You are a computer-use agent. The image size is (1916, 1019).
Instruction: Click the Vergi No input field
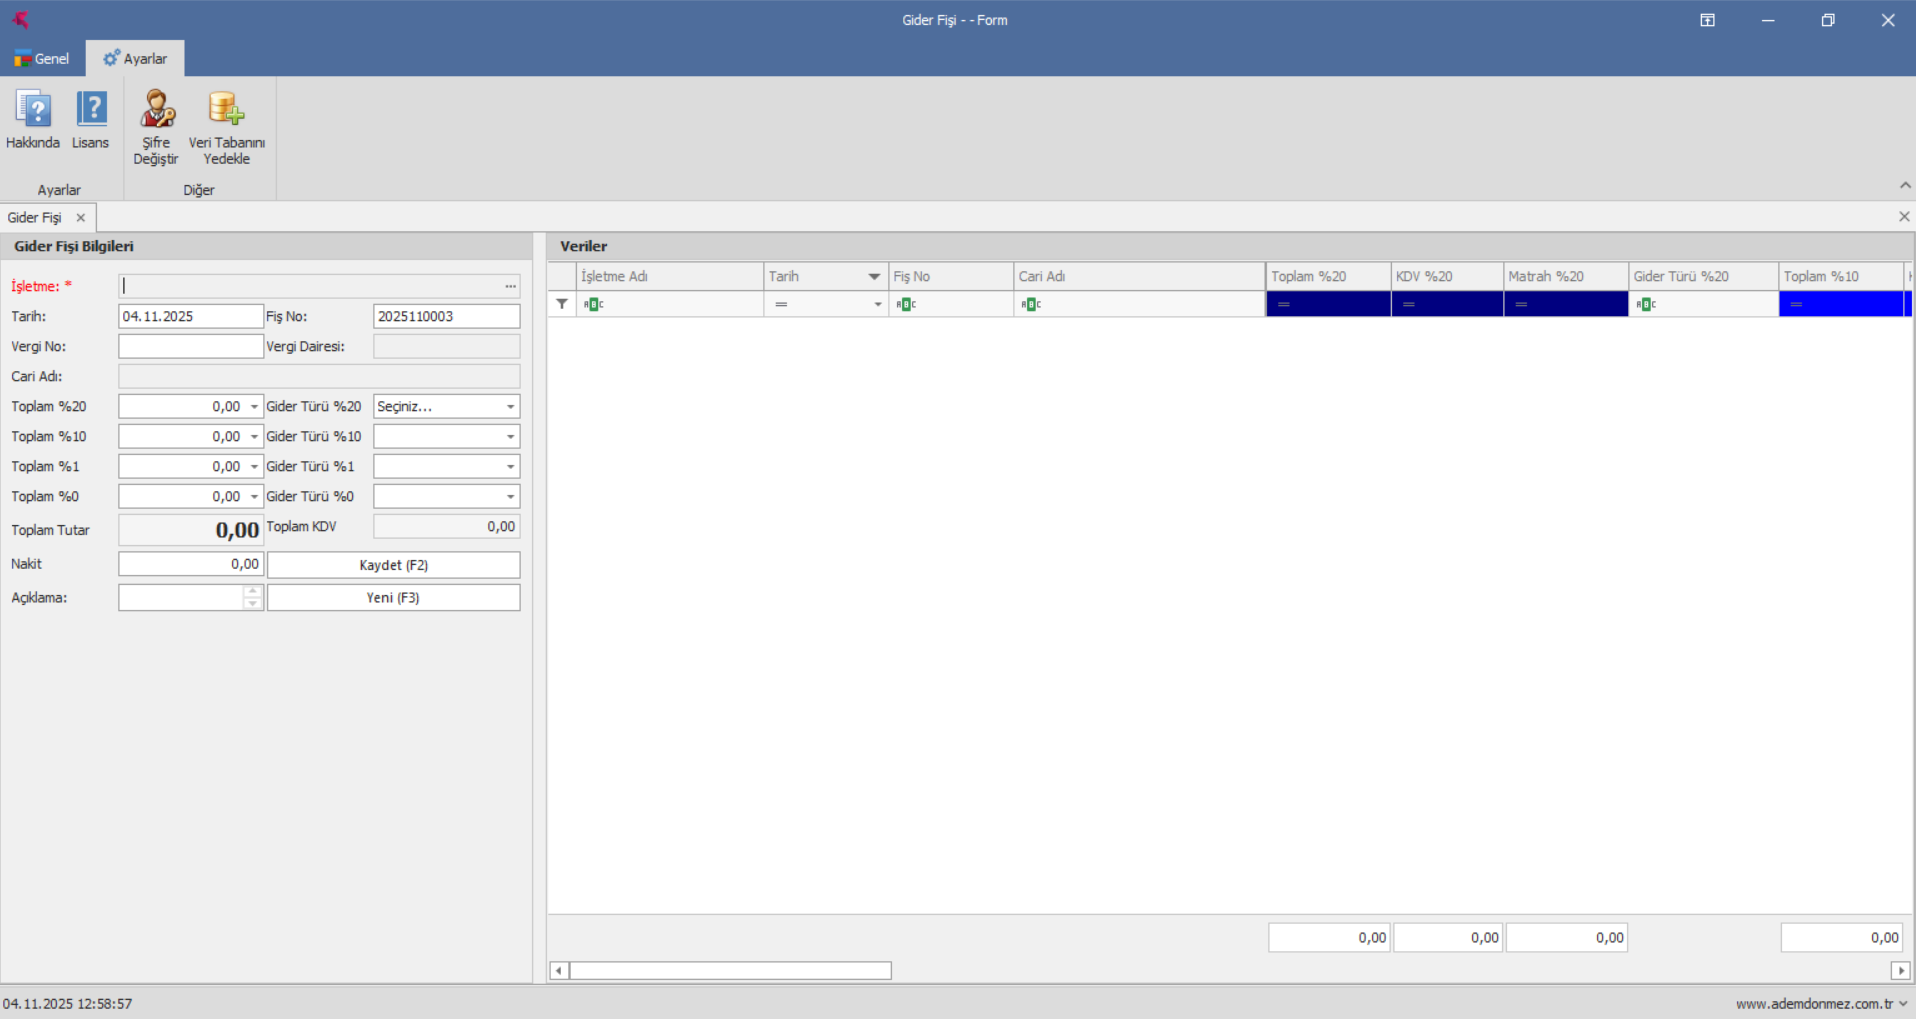190,346
